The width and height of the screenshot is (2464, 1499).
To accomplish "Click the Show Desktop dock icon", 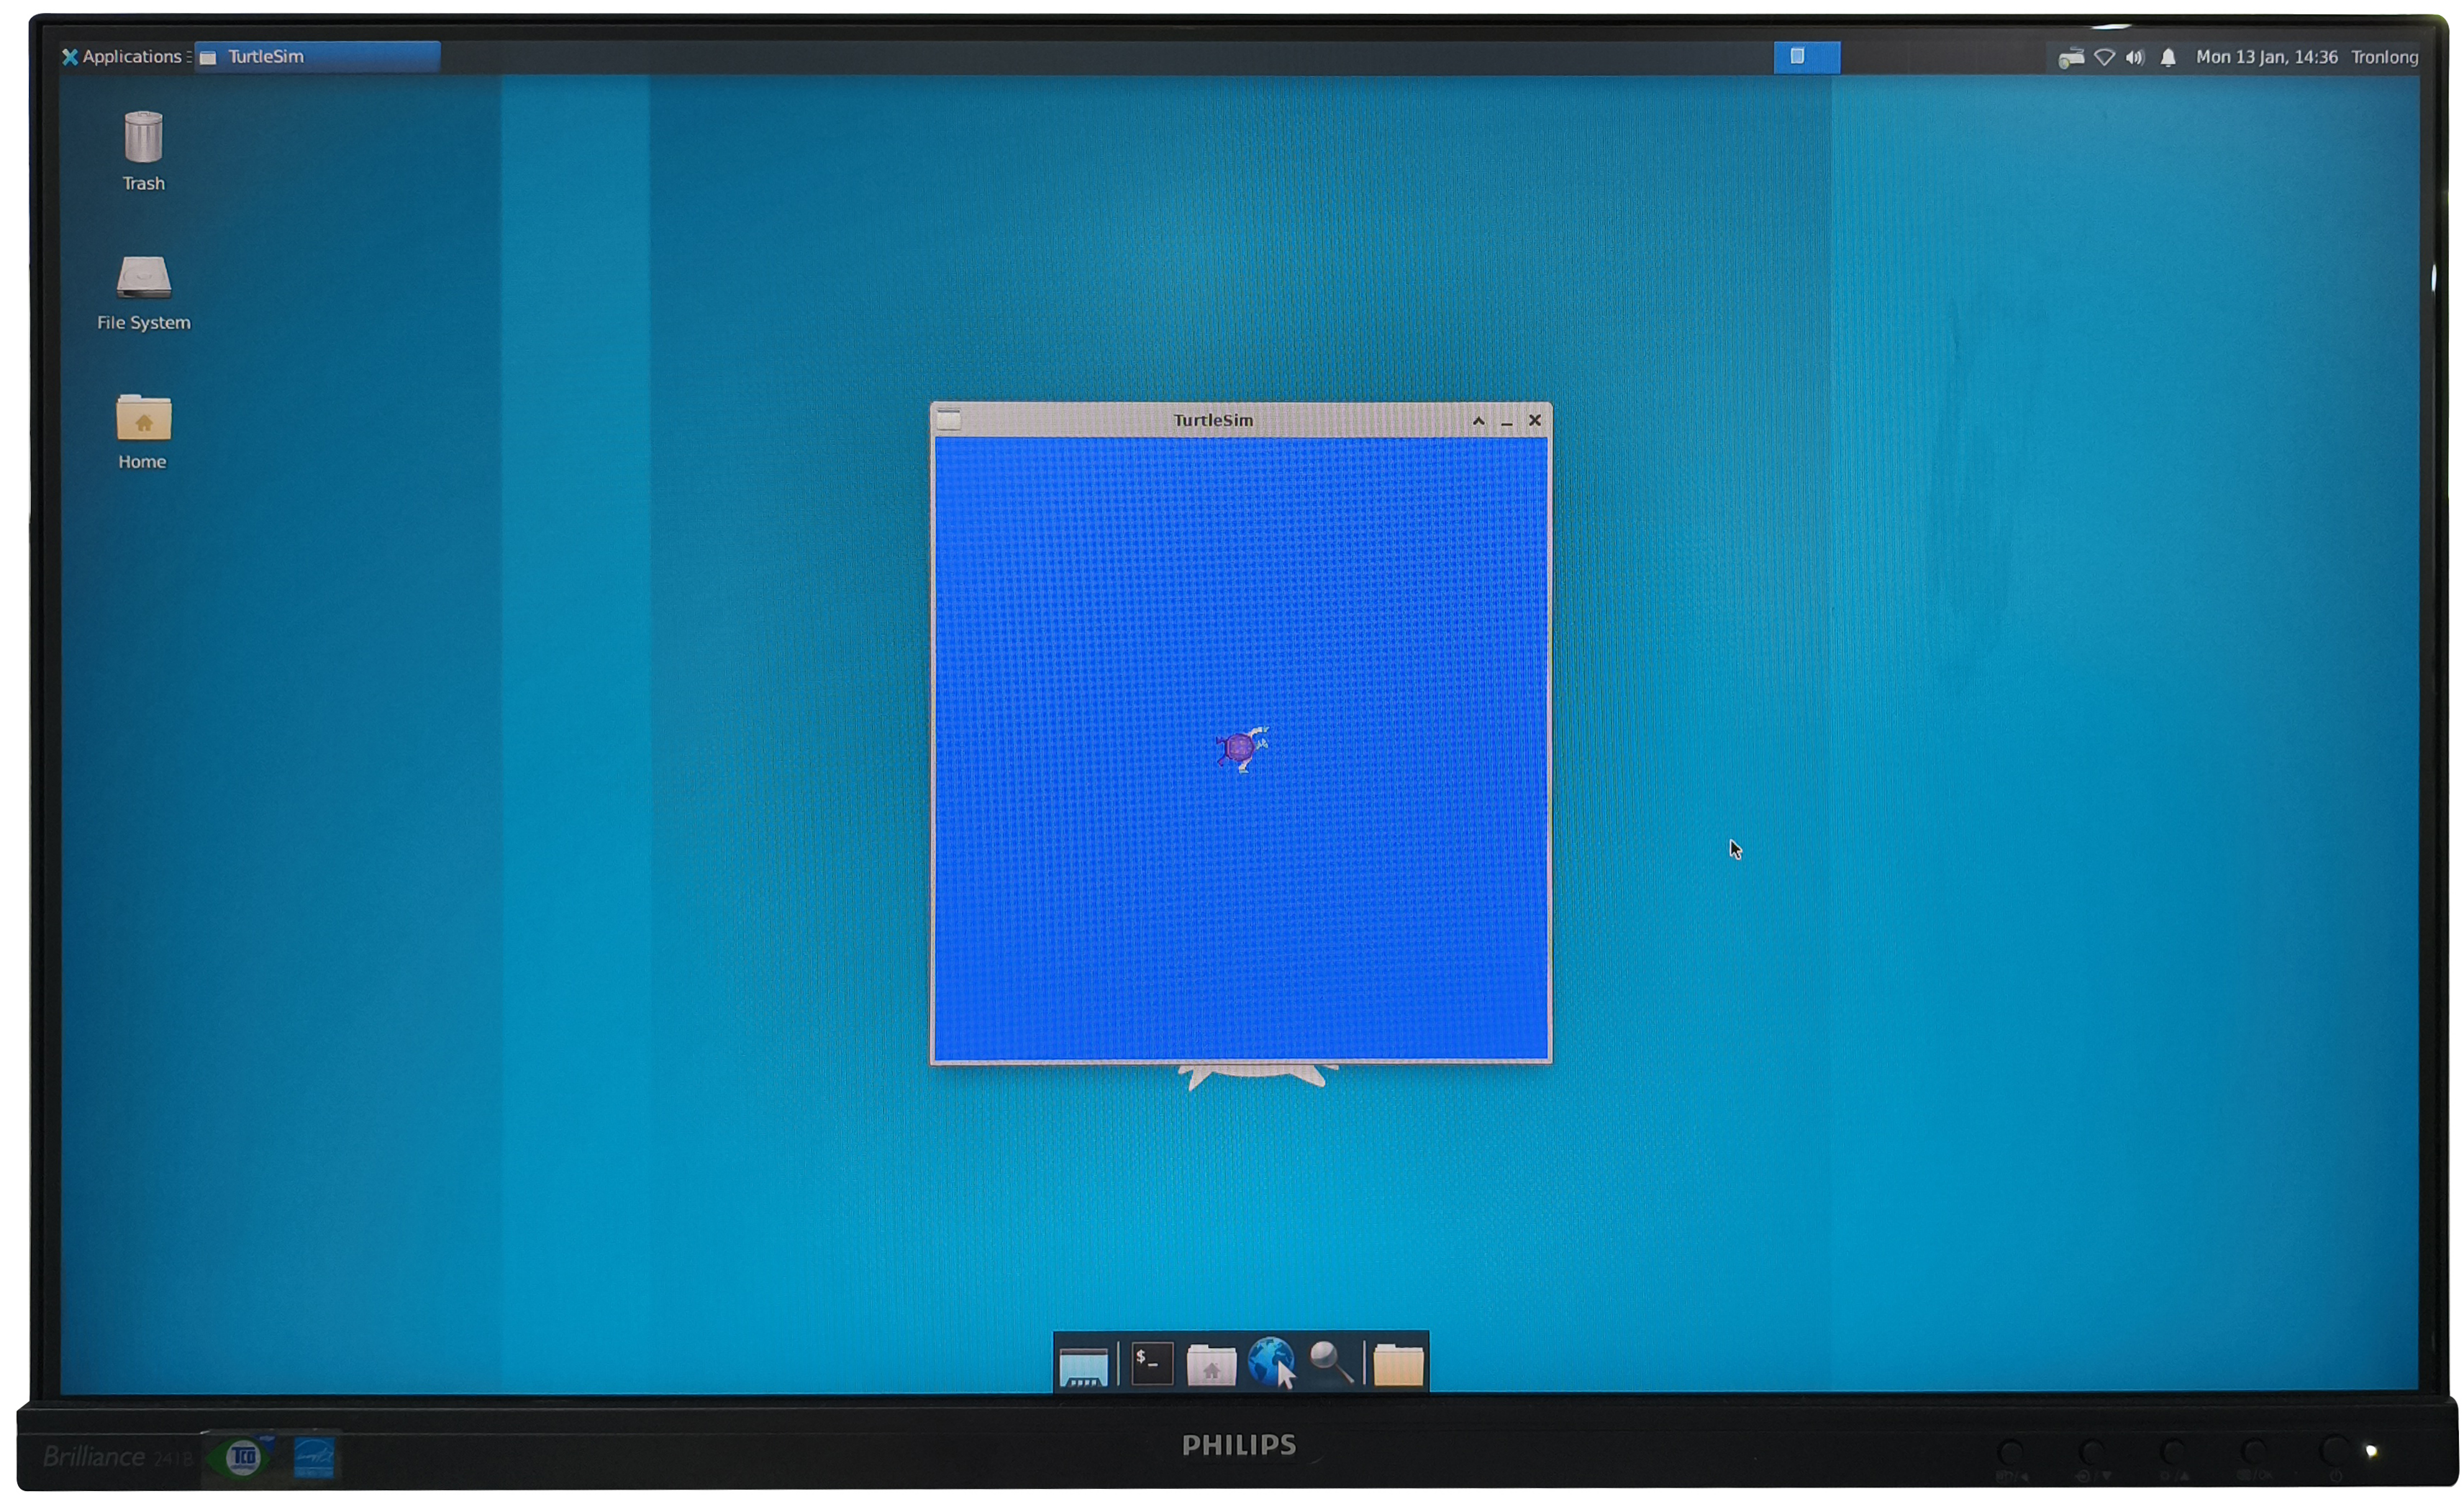I will tap(1083, 1365).
